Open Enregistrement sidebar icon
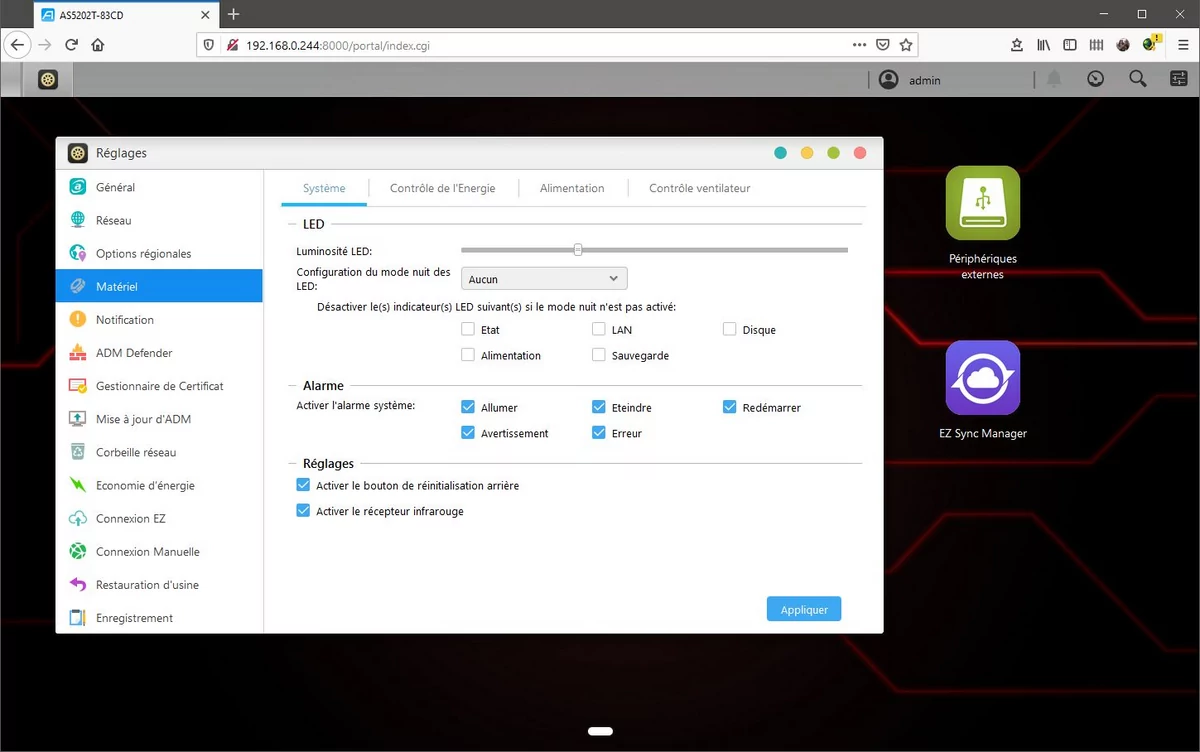Screen dimensions: 1200x752 click(x=78, y=617)
